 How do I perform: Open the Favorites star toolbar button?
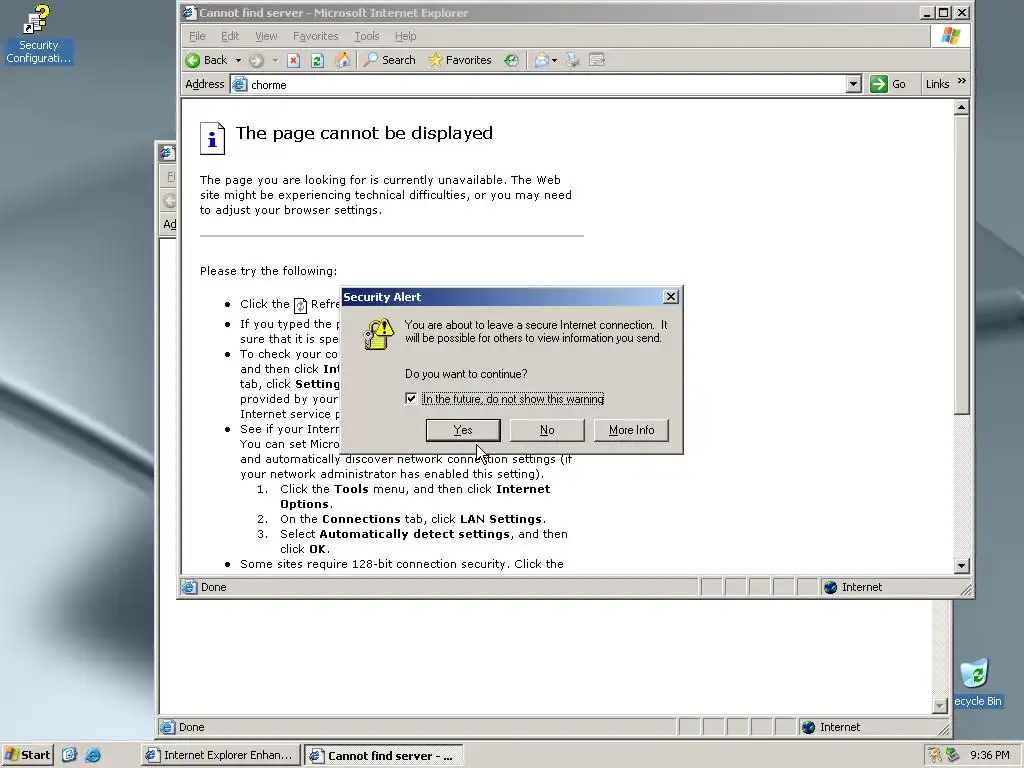[460, 60]
